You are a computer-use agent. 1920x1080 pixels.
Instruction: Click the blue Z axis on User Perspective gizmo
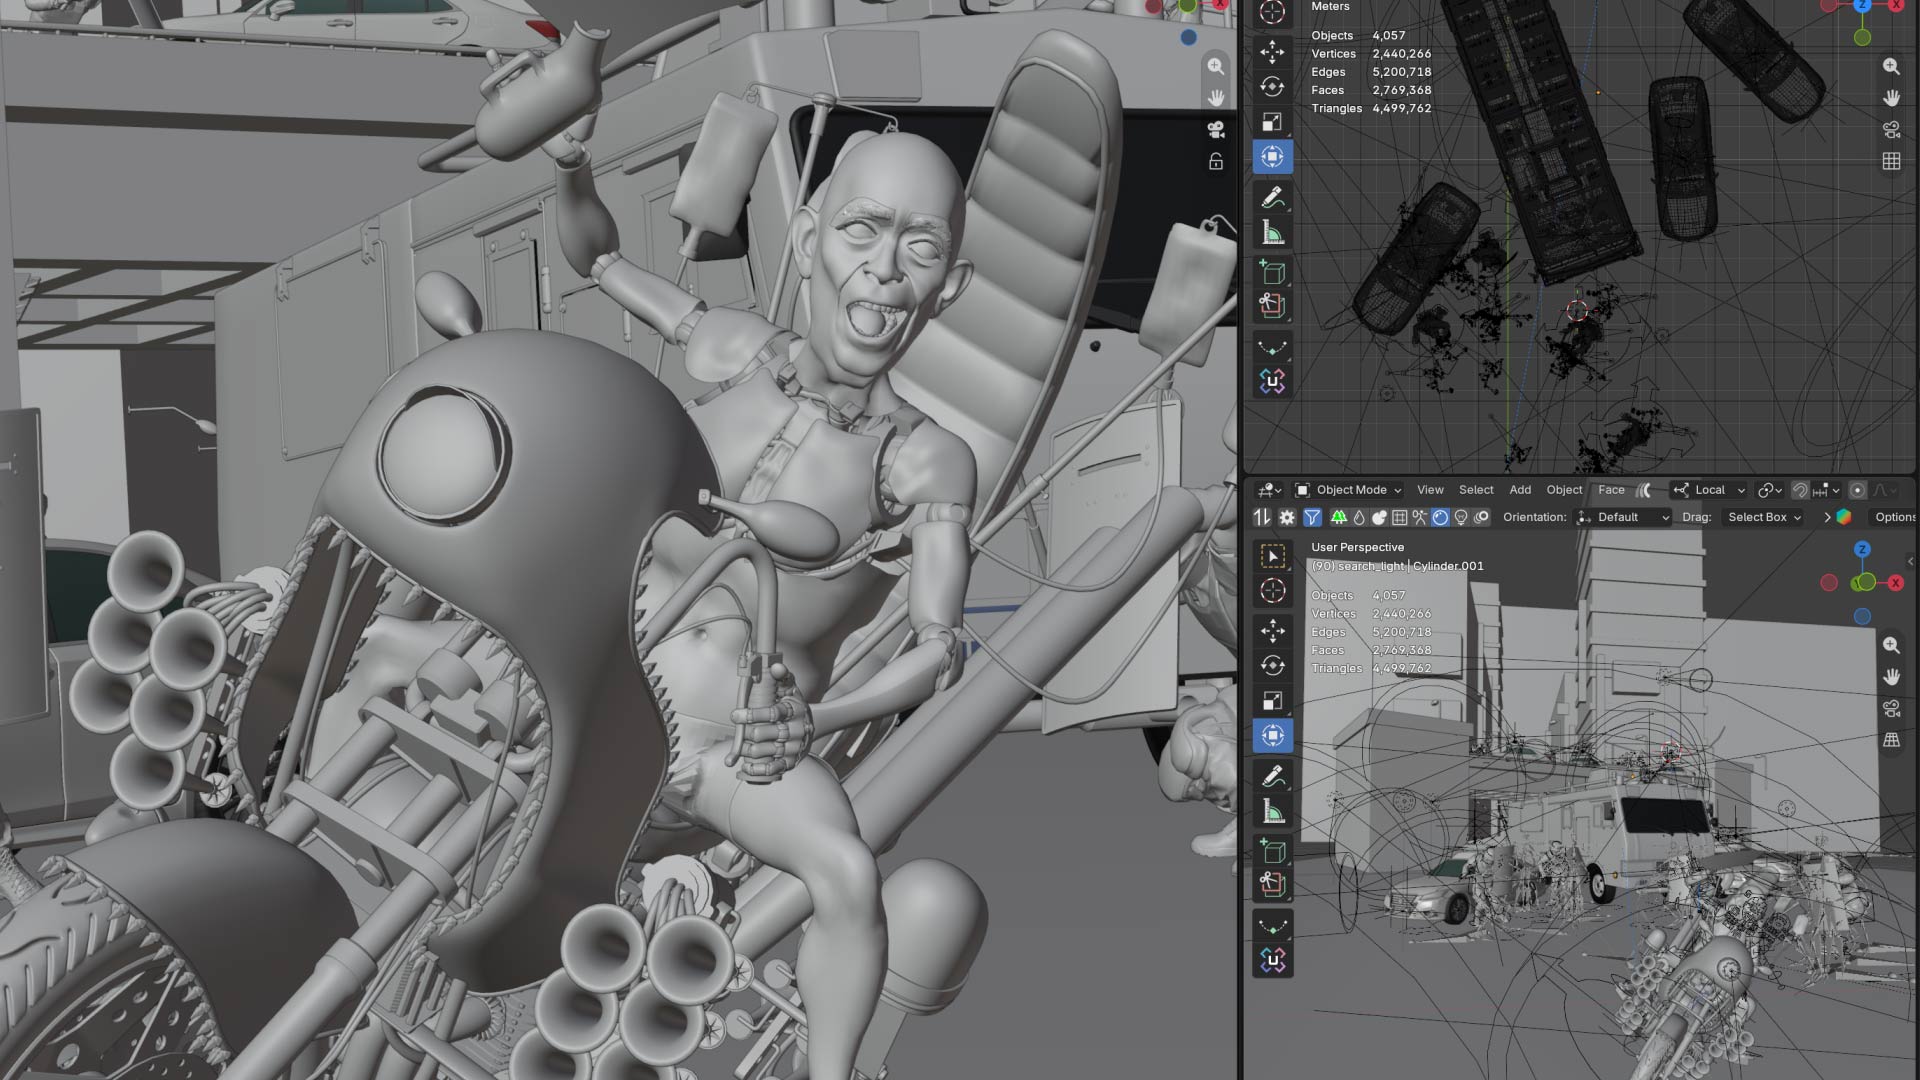point(1862,549)
